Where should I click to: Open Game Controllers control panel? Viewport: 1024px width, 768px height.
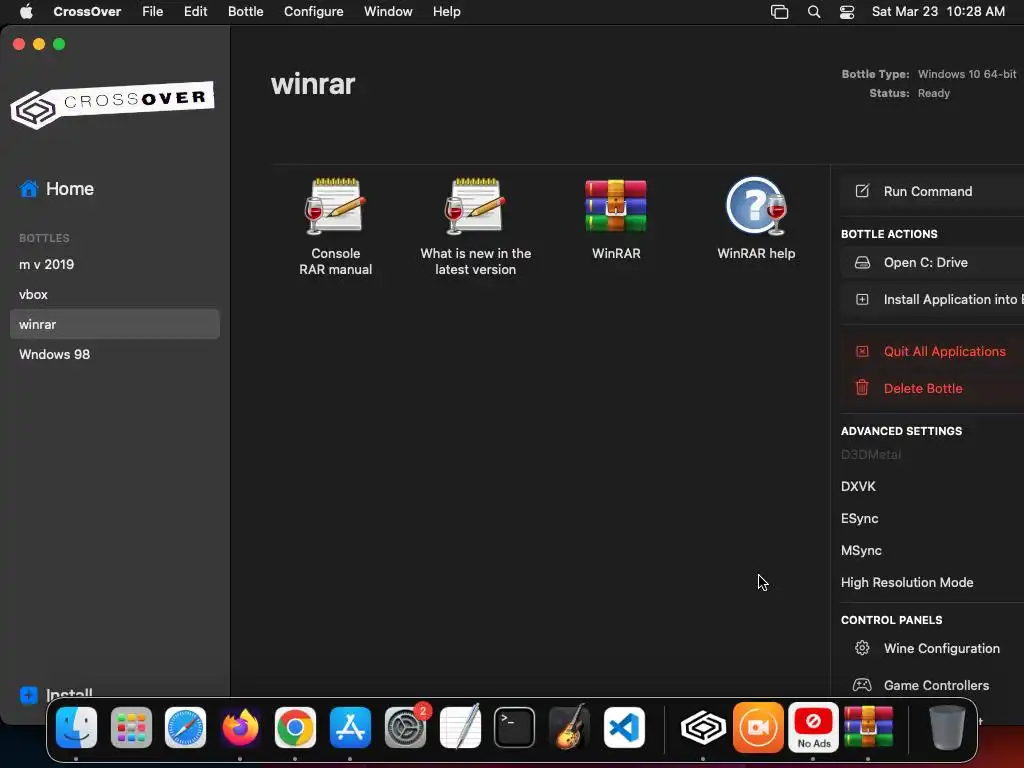[x=932, y=685]
